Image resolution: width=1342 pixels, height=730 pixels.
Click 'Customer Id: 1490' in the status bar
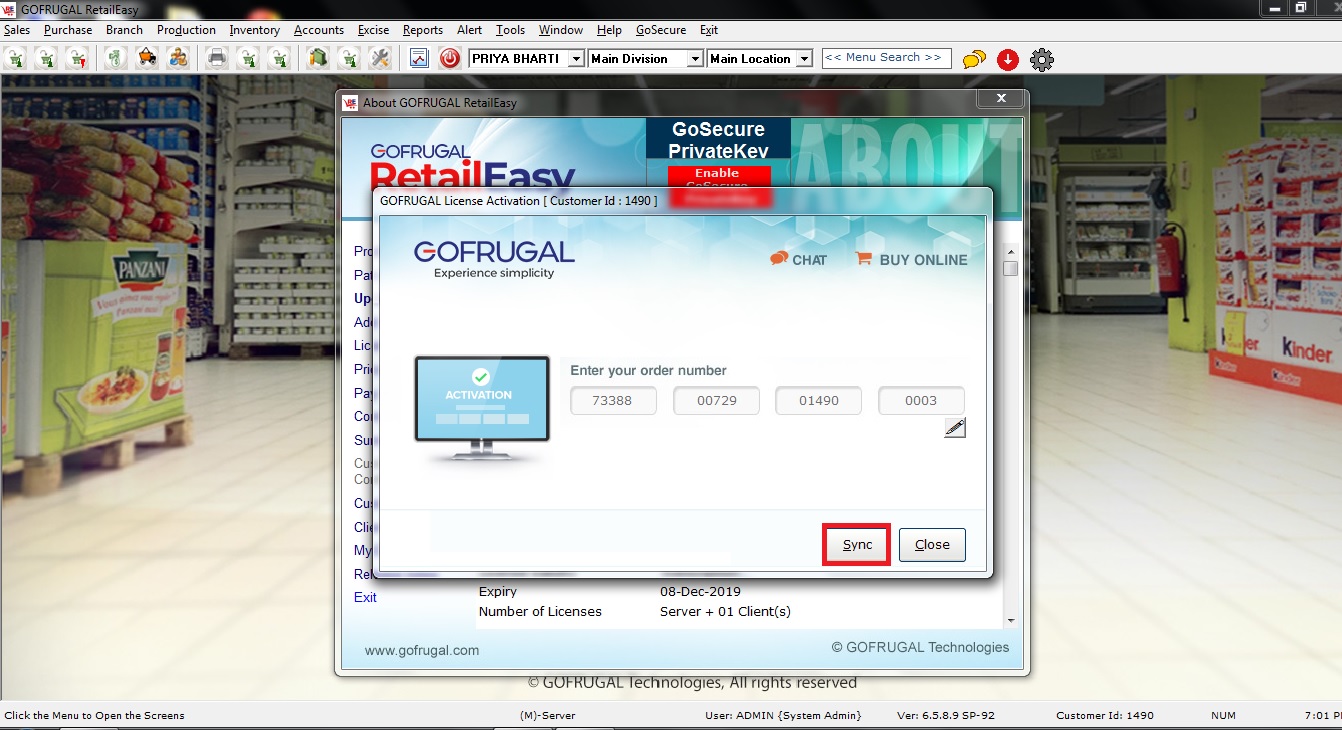[x=1105, y=715]
